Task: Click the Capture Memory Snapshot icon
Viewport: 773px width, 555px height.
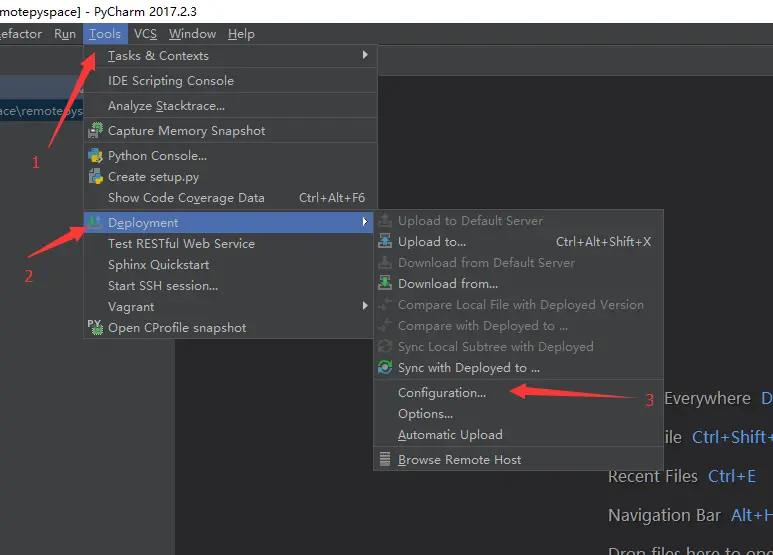Action: point(95,130)
